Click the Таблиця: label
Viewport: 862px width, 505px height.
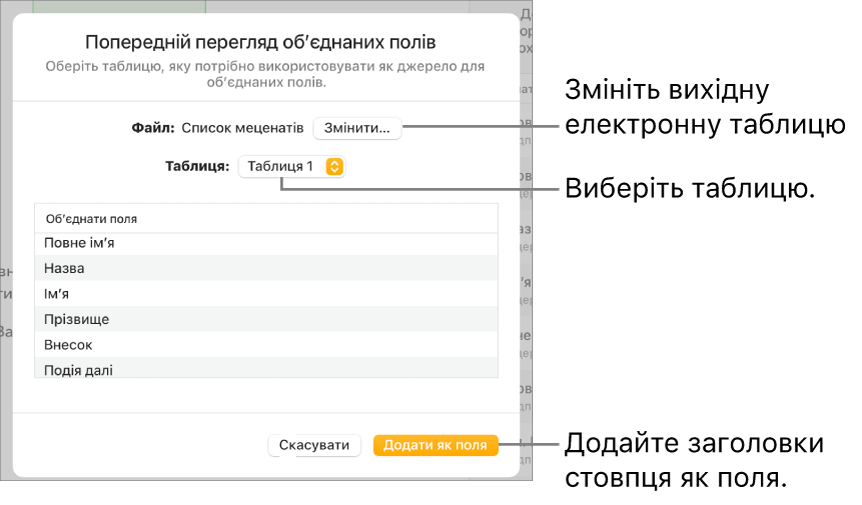pyautogui.click(x=197, y=167)
